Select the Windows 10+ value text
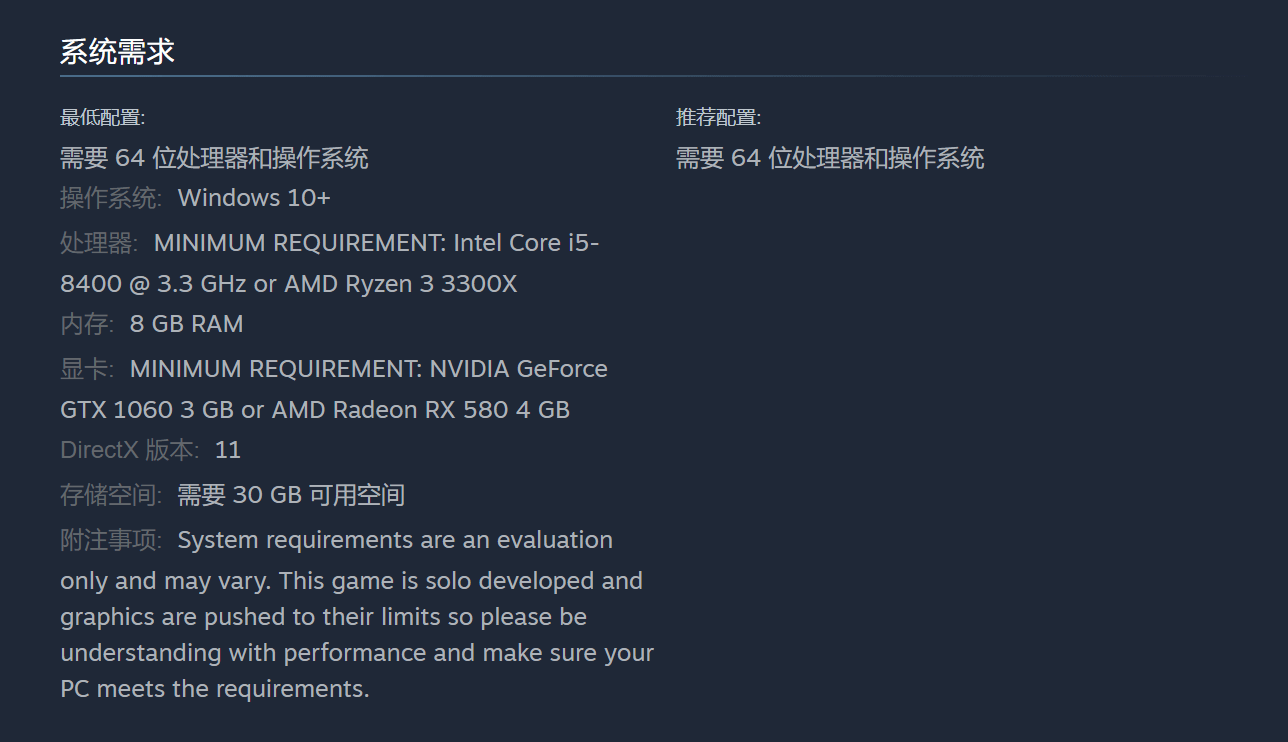This screenshot has width=1288, height=742. [x=254, y=198]
